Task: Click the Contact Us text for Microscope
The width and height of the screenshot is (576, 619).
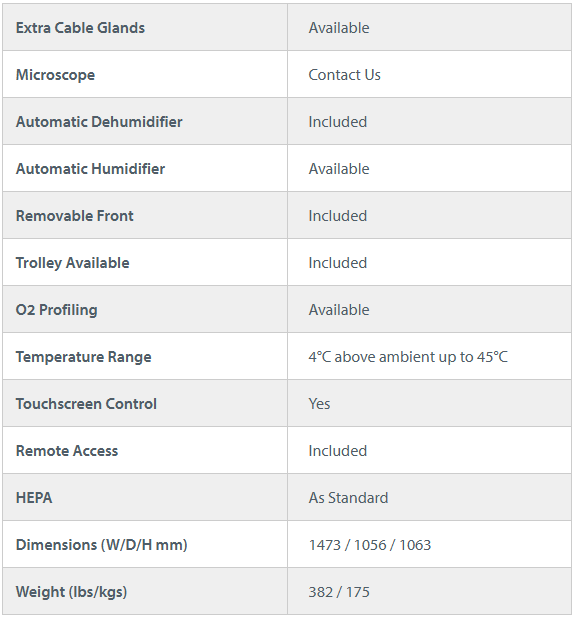Action: [x=344, y=75]
